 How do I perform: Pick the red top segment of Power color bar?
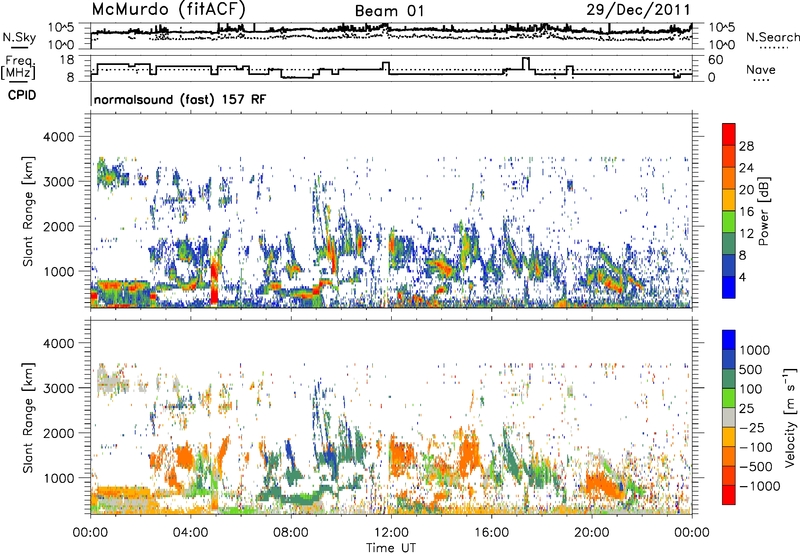pos(729,134)
